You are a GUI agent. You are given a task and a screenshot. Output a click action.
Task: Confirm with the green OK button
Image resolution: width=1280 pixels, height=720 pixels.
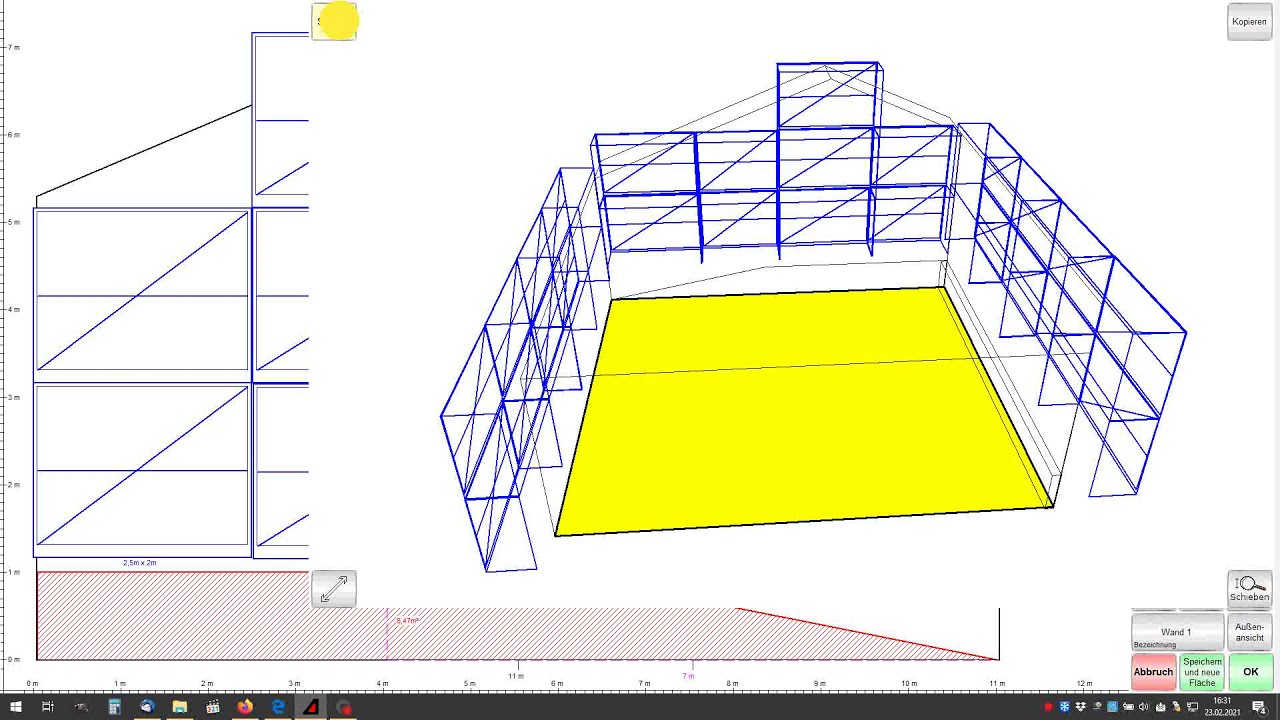coord(1250,672)
